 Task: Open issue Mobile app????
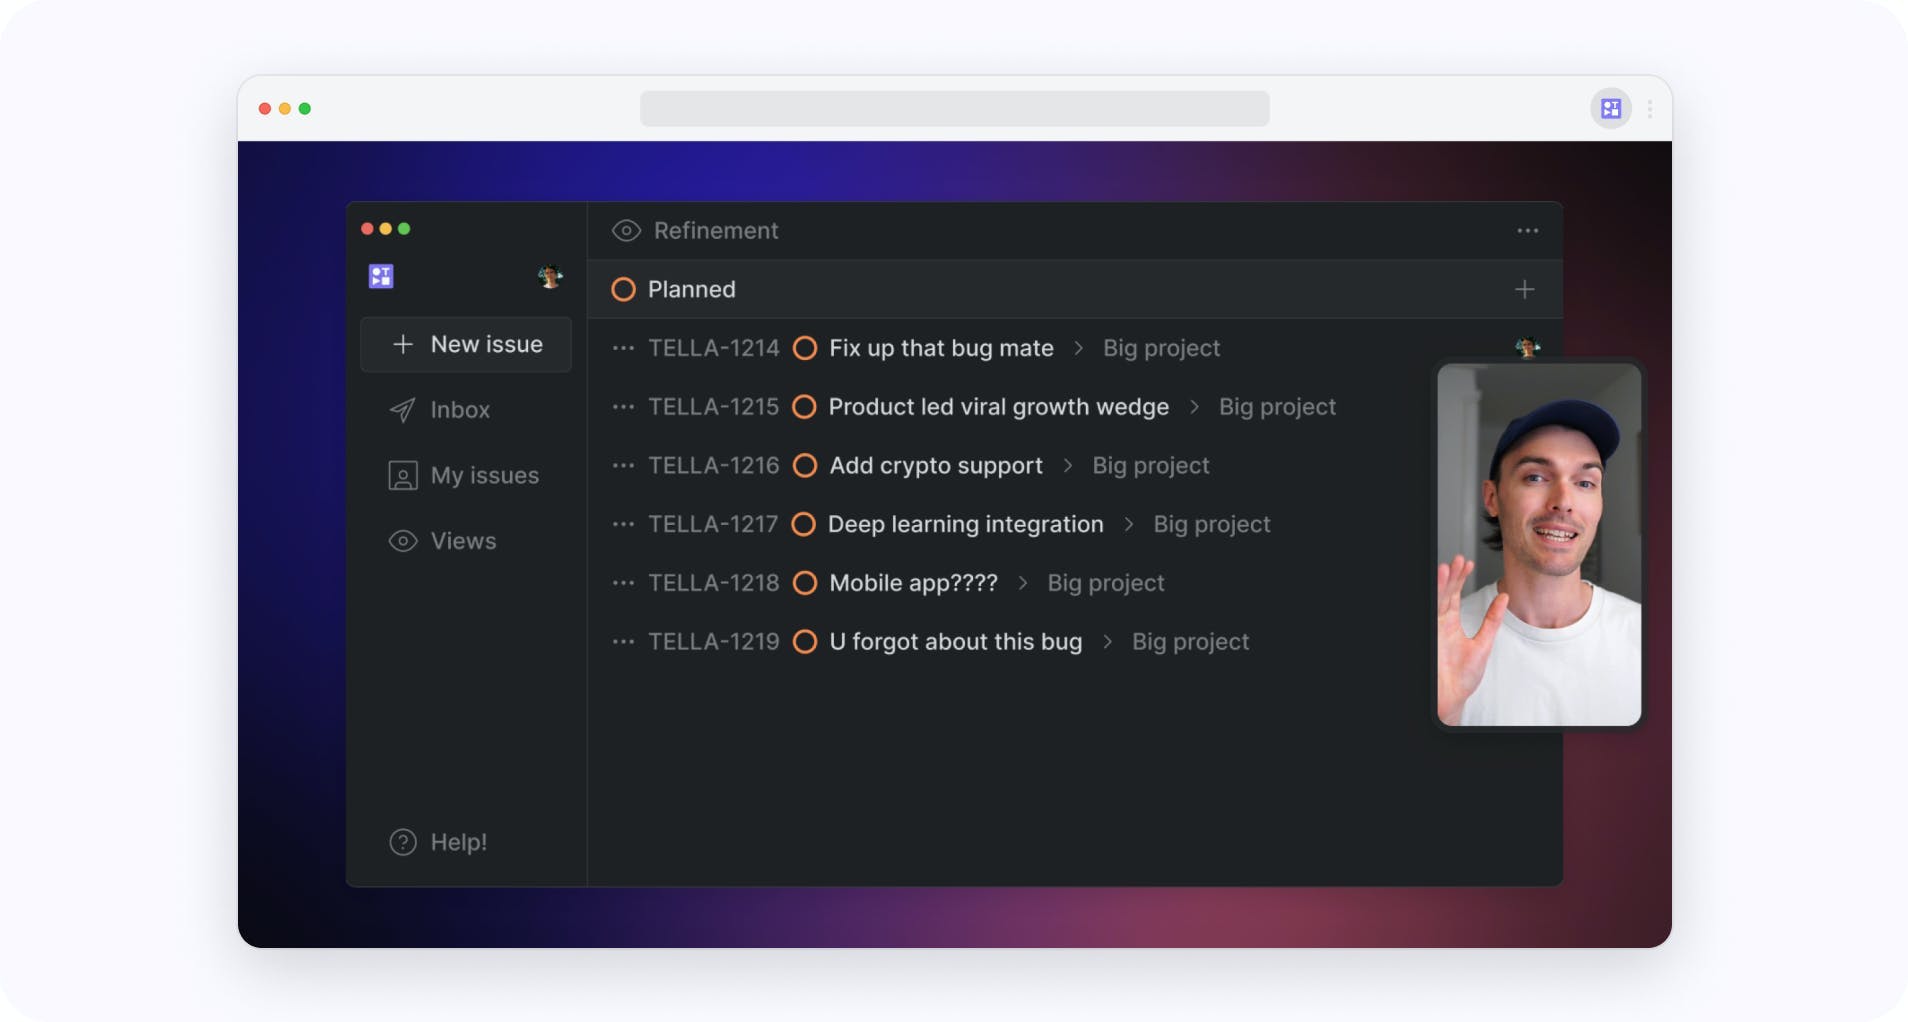tap(913, 583)
